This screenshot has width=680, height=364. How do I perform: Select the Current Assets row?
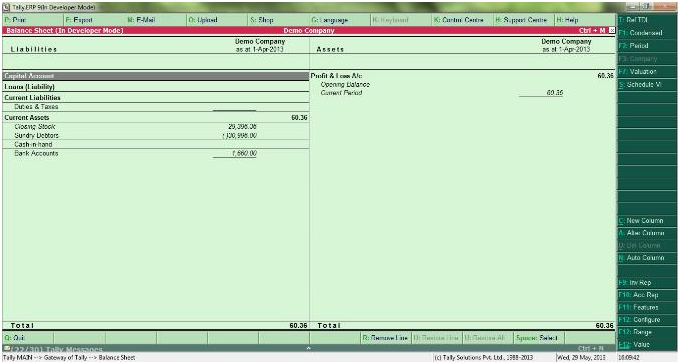pos(156,118)
